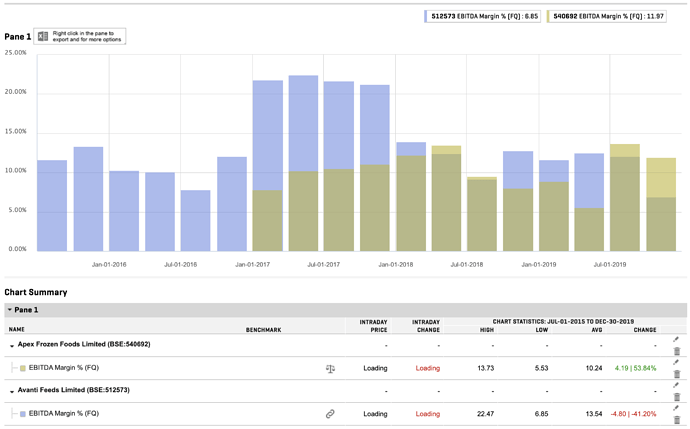Click the Benchmark column header
Viewport: 690px width, 429px height.
(x=263, y=328)
